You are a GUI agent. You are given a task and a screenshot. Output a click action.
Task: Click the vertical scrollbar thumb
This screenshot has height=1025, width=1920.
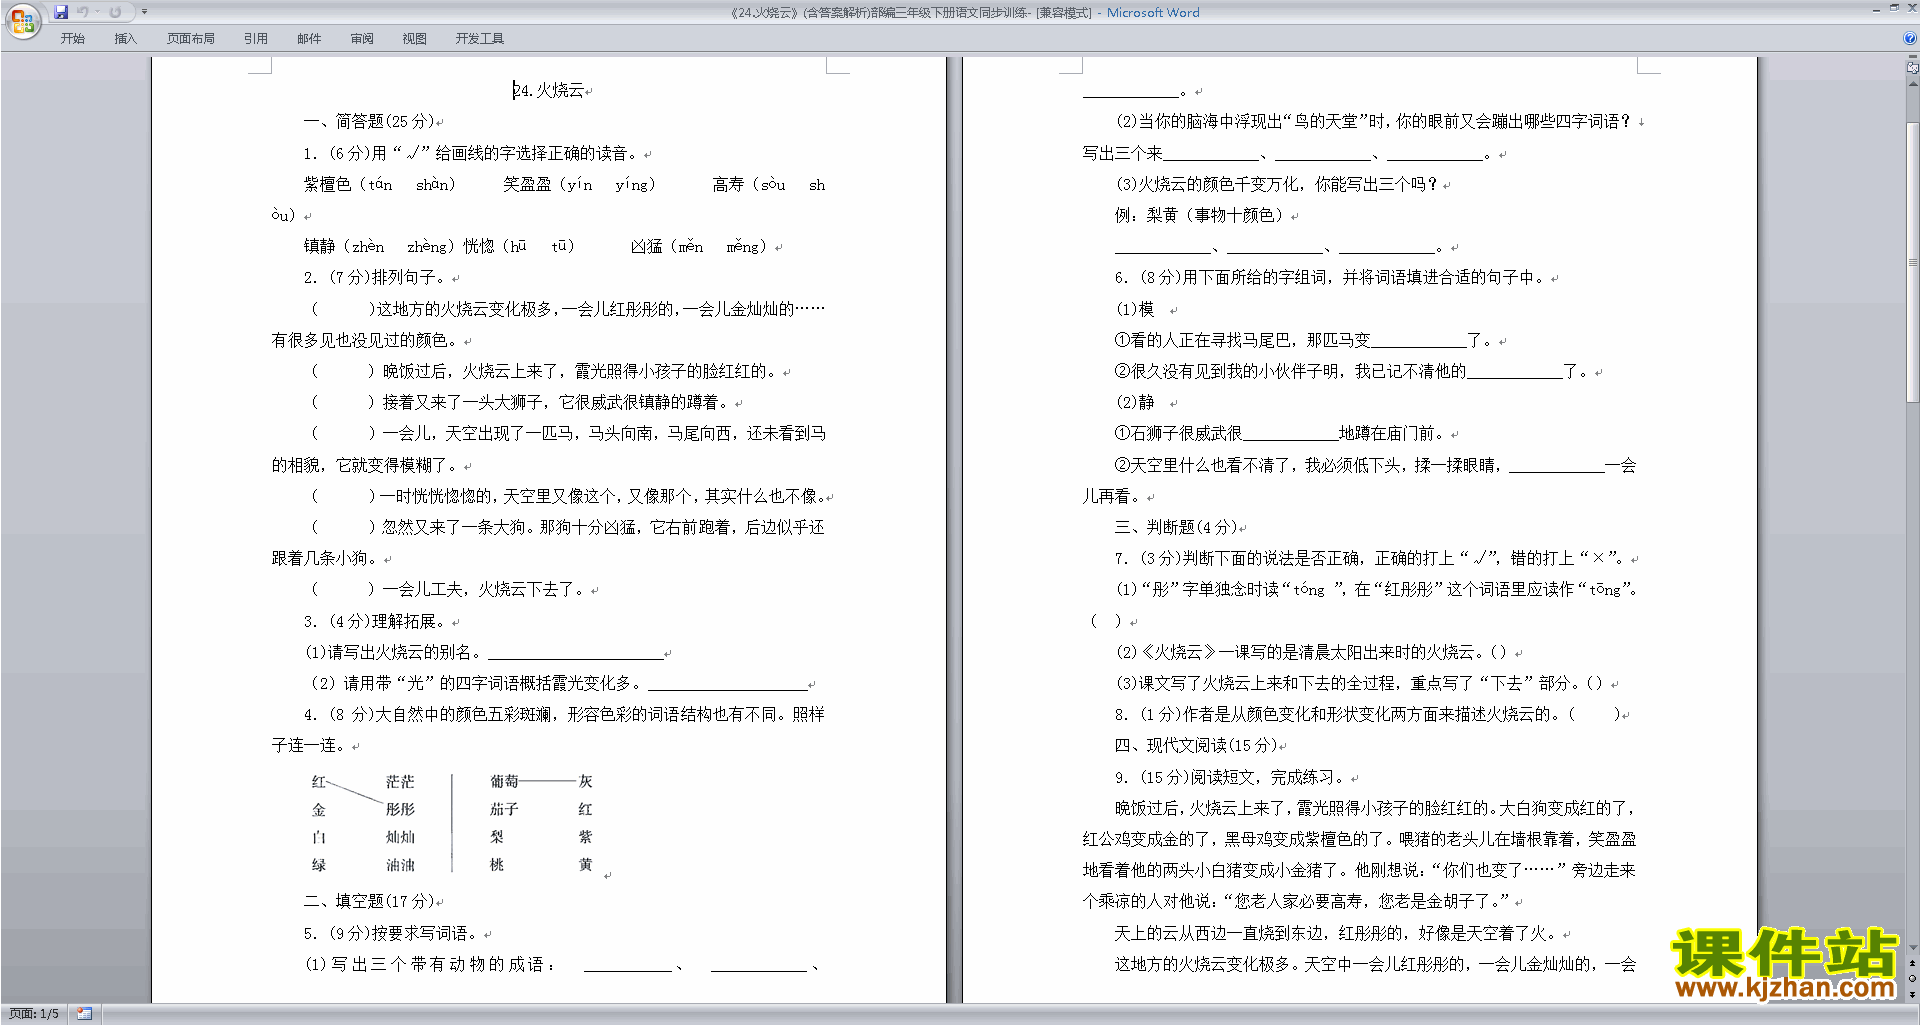1912,261
